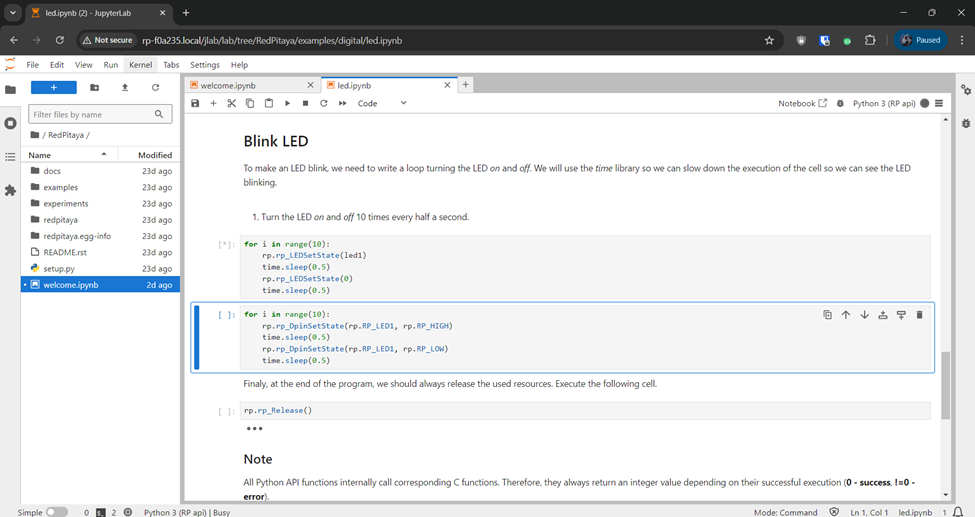This screenshot has height=517, width=975.
Task: Run the selected cell
Action: pos(287,103)
